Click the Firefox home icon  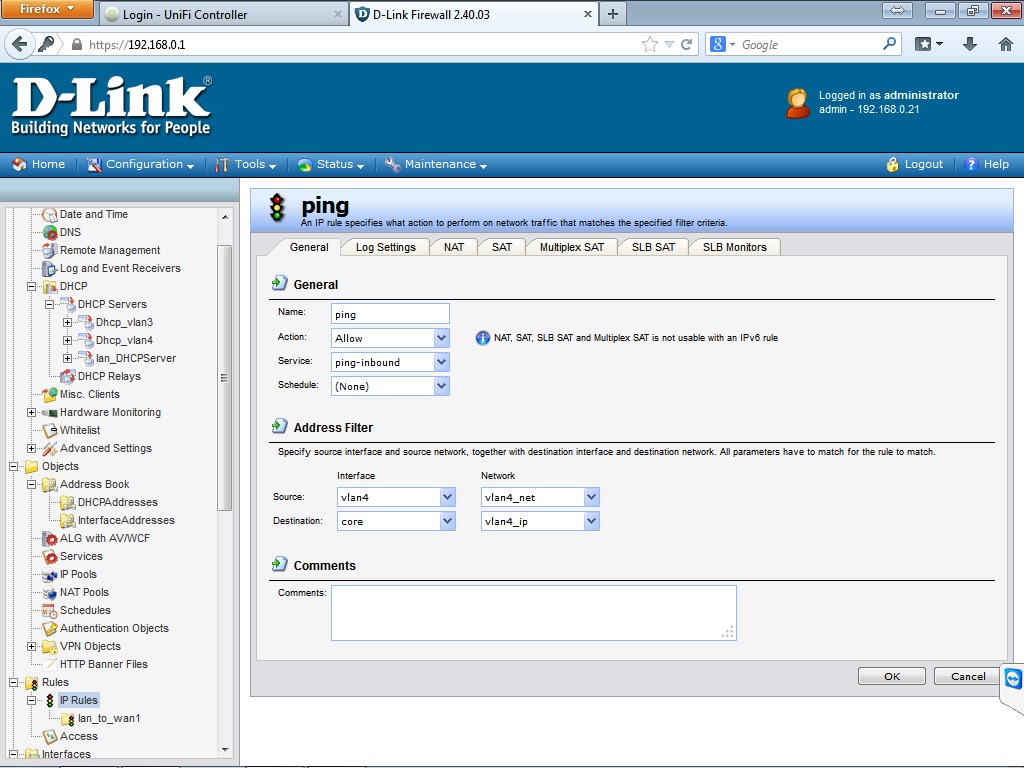1005,44
